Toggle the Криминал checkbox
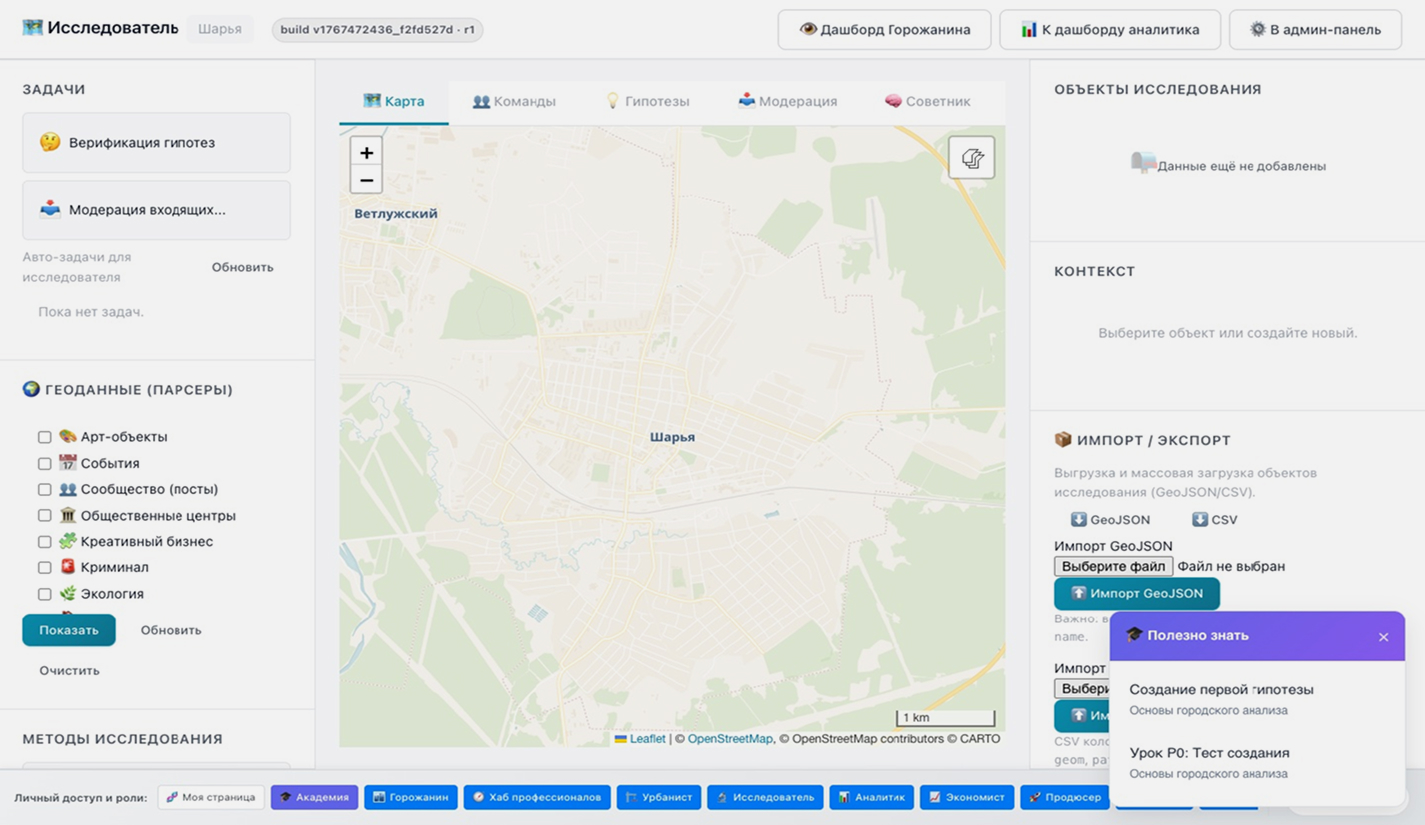This screenshot has width=1425, height=825. point(45,568)
